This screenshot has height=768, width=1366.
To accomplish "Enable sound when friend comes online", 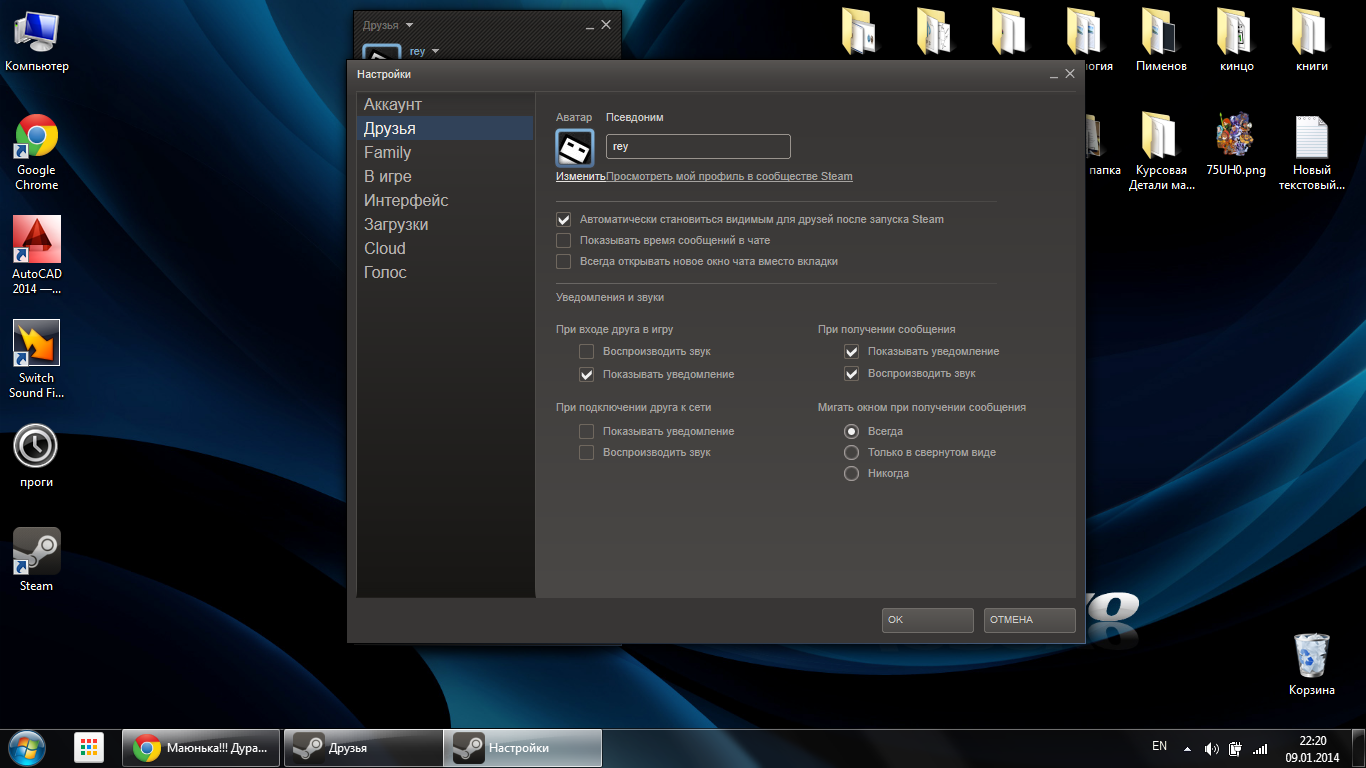I will pos(586,452).
